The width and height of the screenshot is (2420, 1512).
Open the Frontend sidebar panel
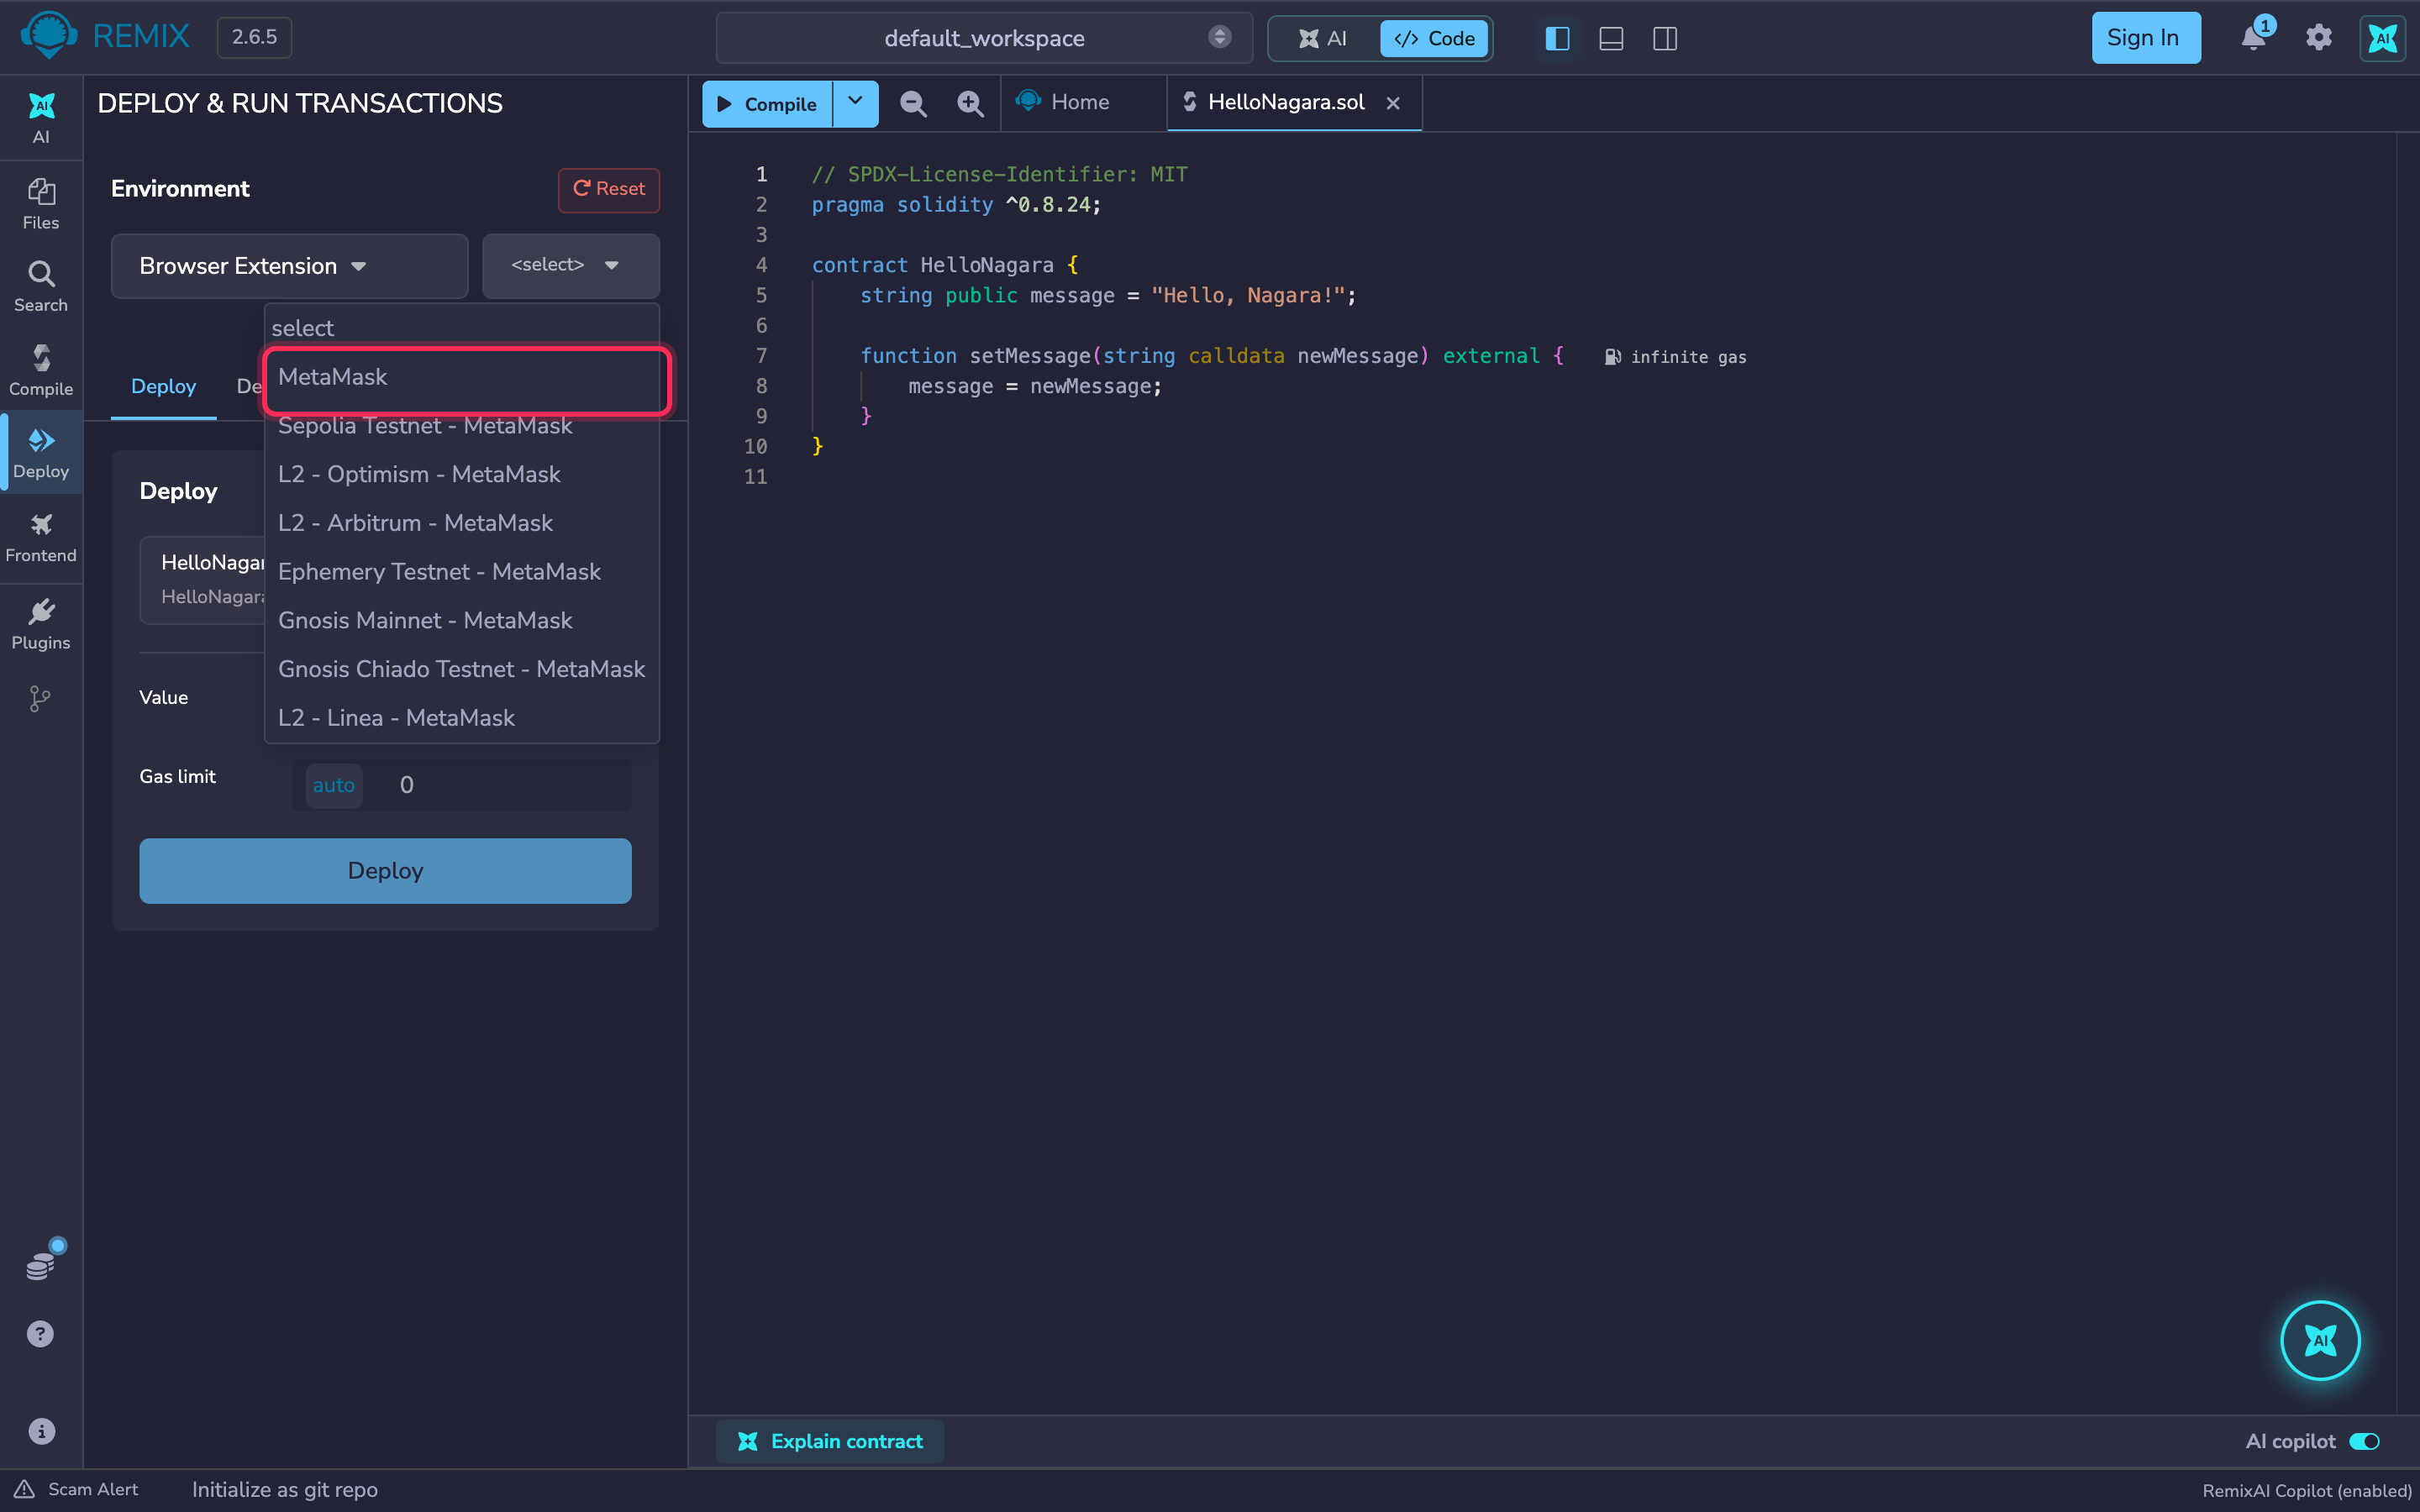click(41, 537)
